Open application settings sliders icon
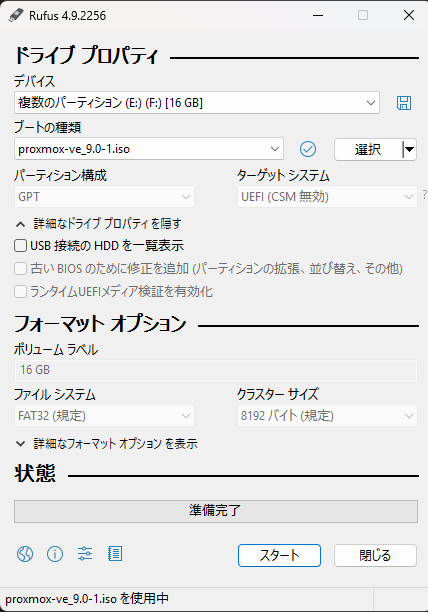This screenshot has width=428, height=612. (x=85, y=553)
